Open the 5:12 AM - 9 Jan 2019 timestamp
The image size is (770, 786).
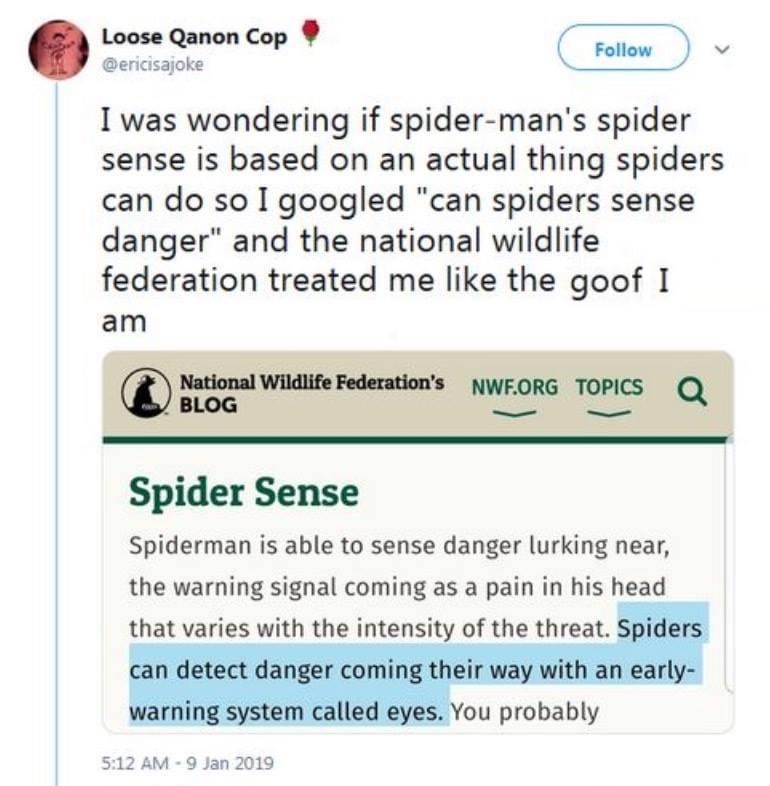pyautogui.click(x=186, y=763)
